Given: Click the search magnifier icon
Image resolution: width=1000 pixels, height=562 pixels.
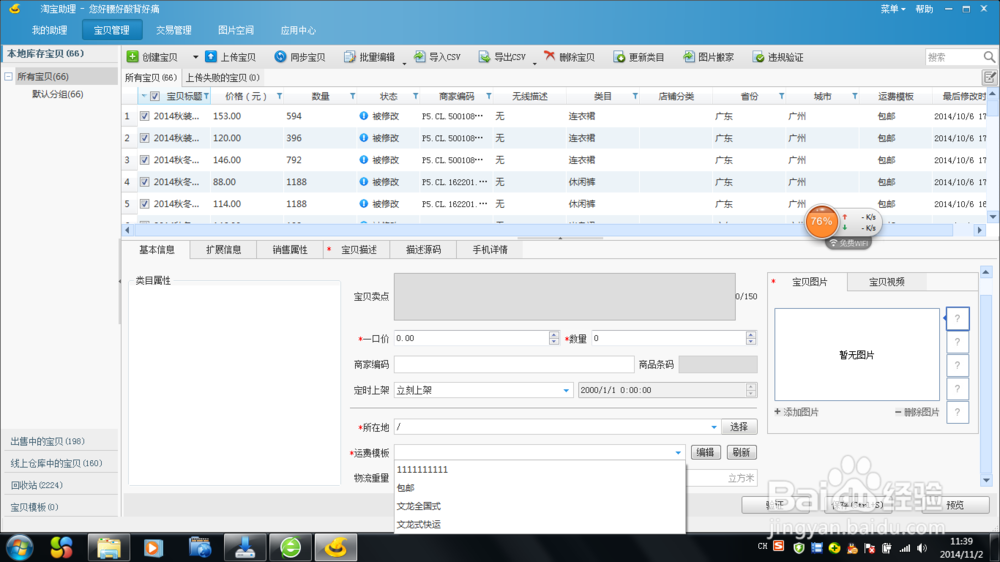Looking at the screenshot, I should click(989, 57).
